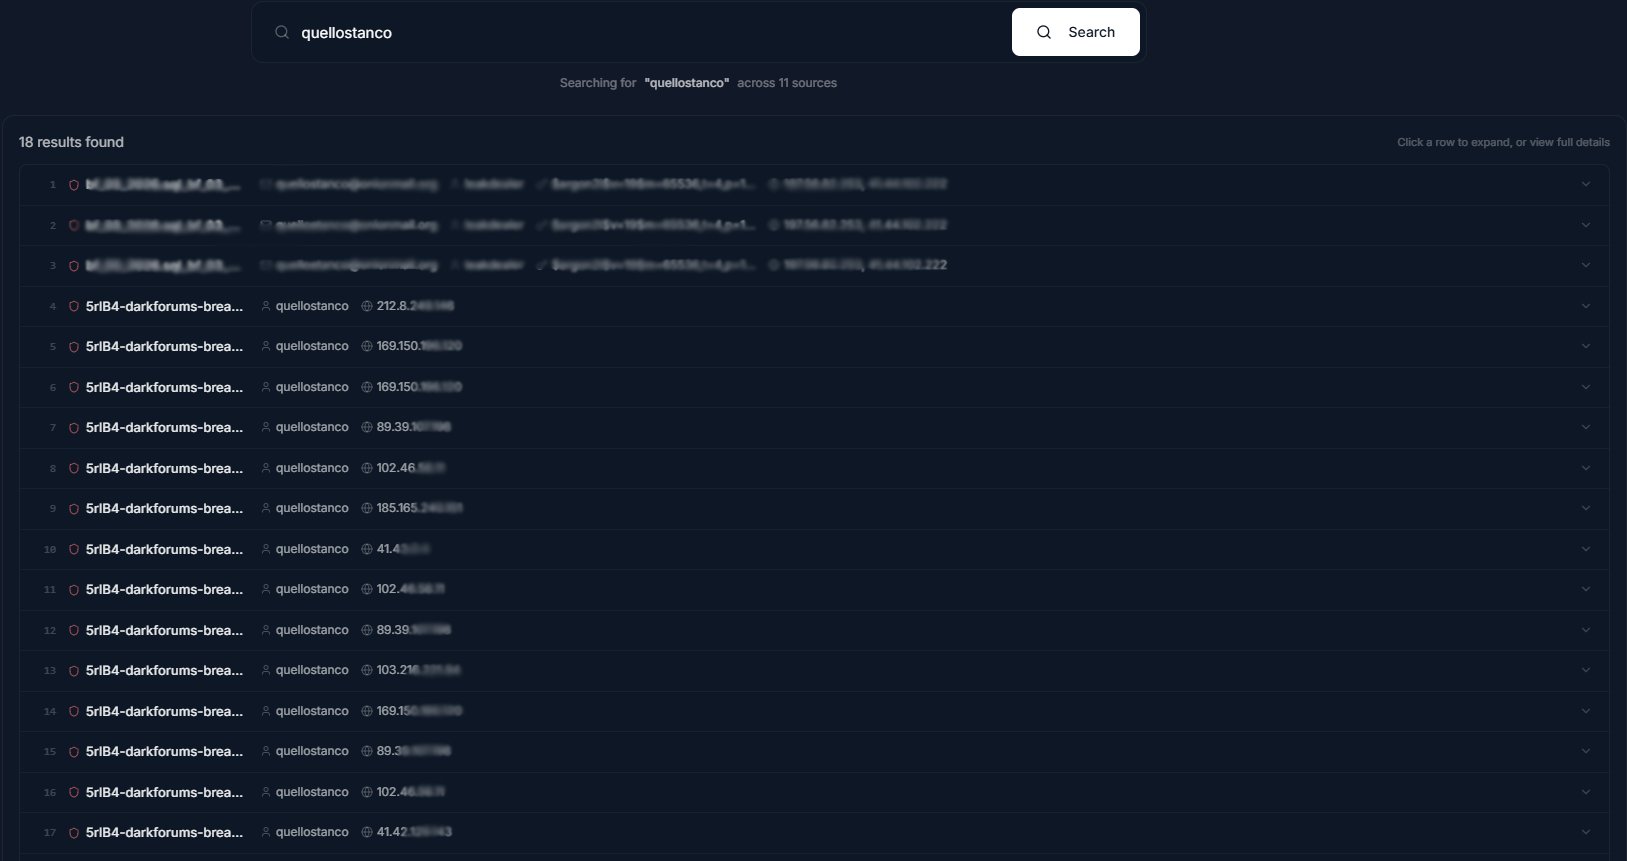Open 5rIB4-darkforums source on row 8
This screenshot has width=1627, height=861.
(164, 468)
